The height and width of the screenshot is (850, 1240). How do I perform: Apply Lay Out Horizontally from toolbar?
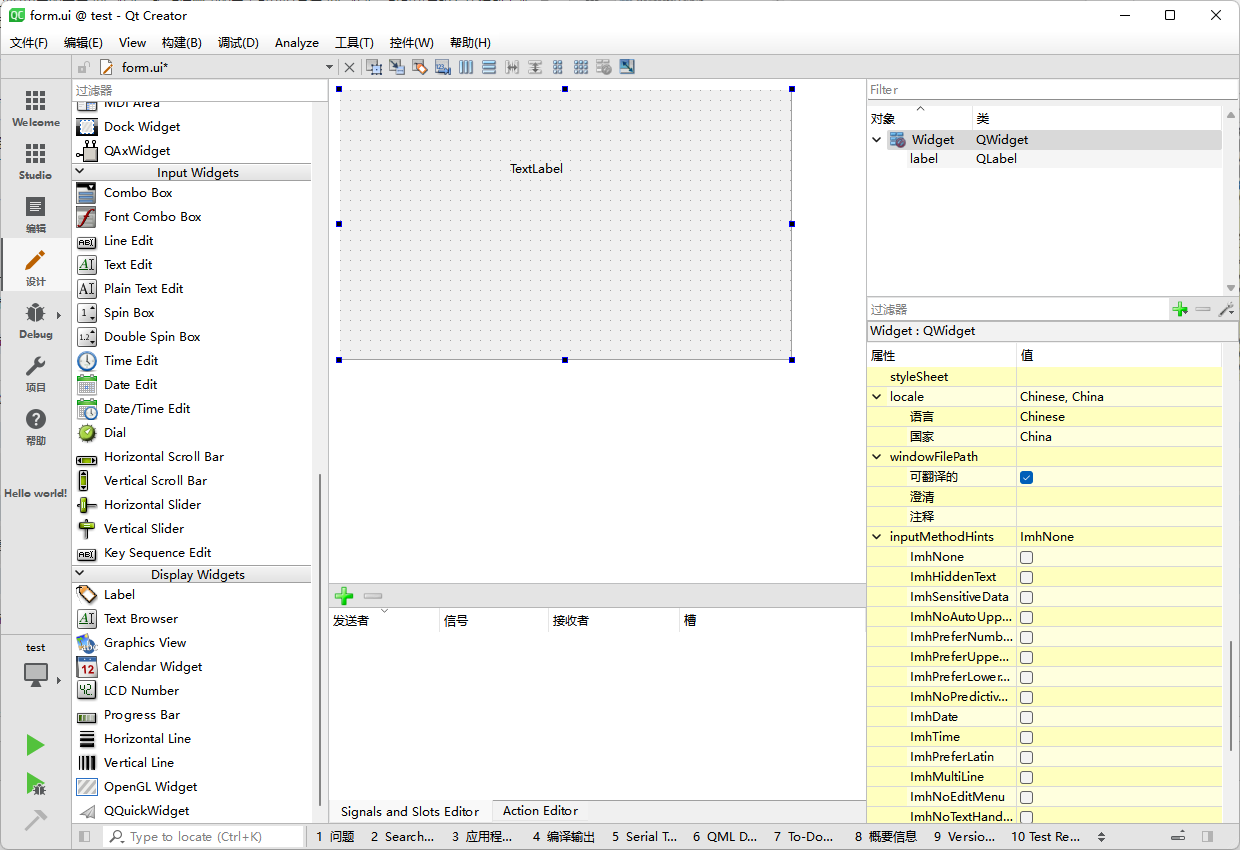(466, 67)
